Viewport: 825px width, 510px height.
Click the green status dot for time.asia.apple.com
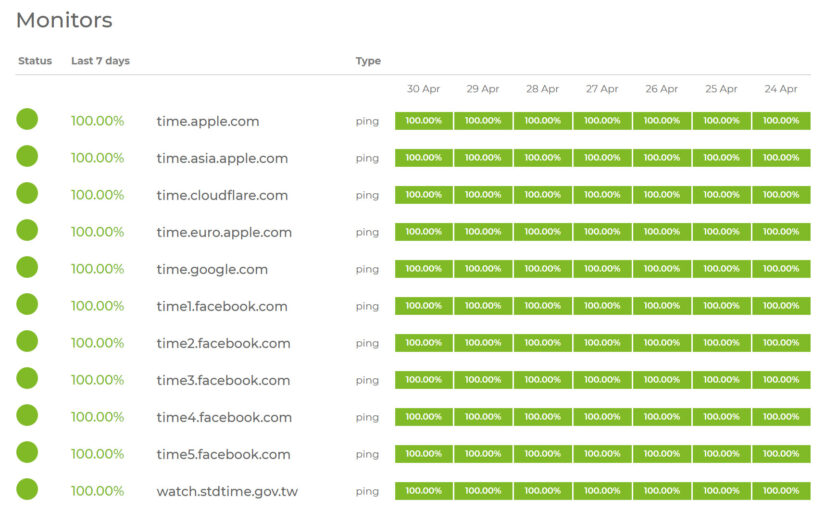tap(27, 156)
